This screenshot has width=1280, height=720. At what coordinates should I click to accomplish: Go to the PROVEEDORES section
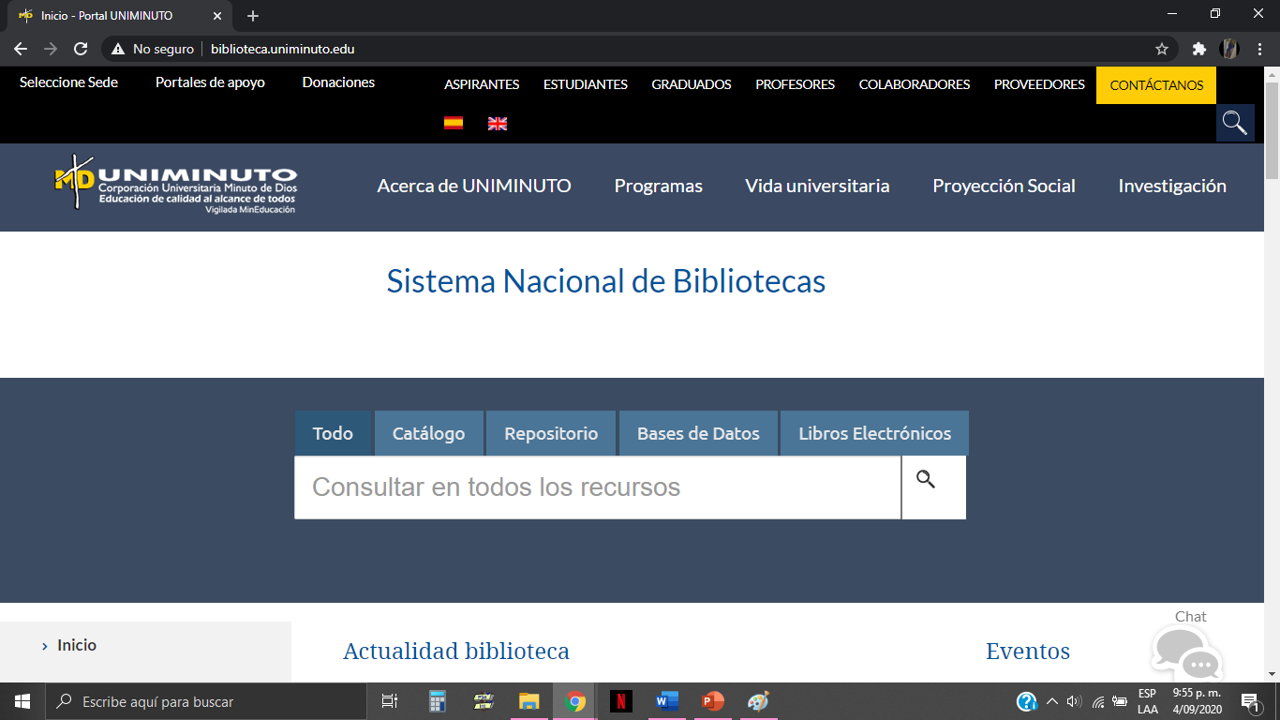tap(1039, 85)
